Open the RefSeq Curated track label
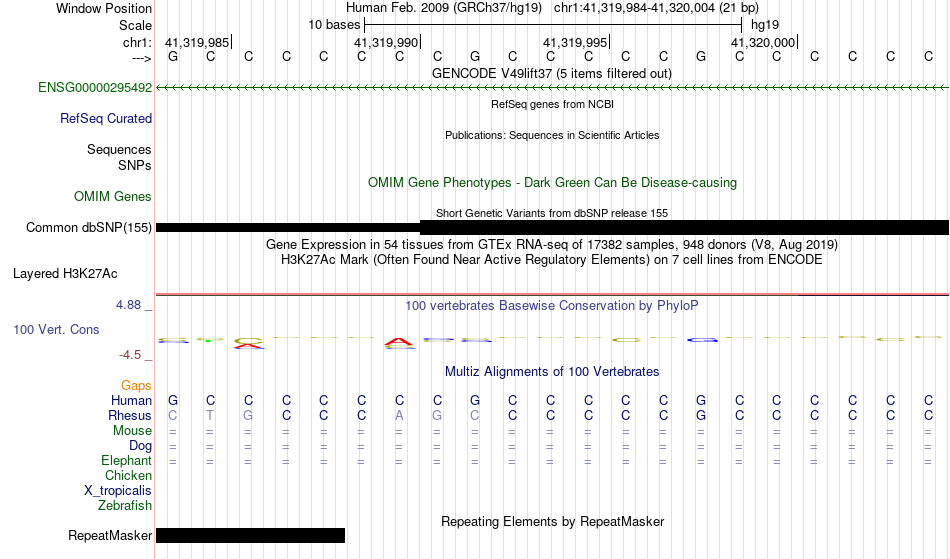Image resolution: width=950 pixels, height=559 pixels. tap(106, 119)
